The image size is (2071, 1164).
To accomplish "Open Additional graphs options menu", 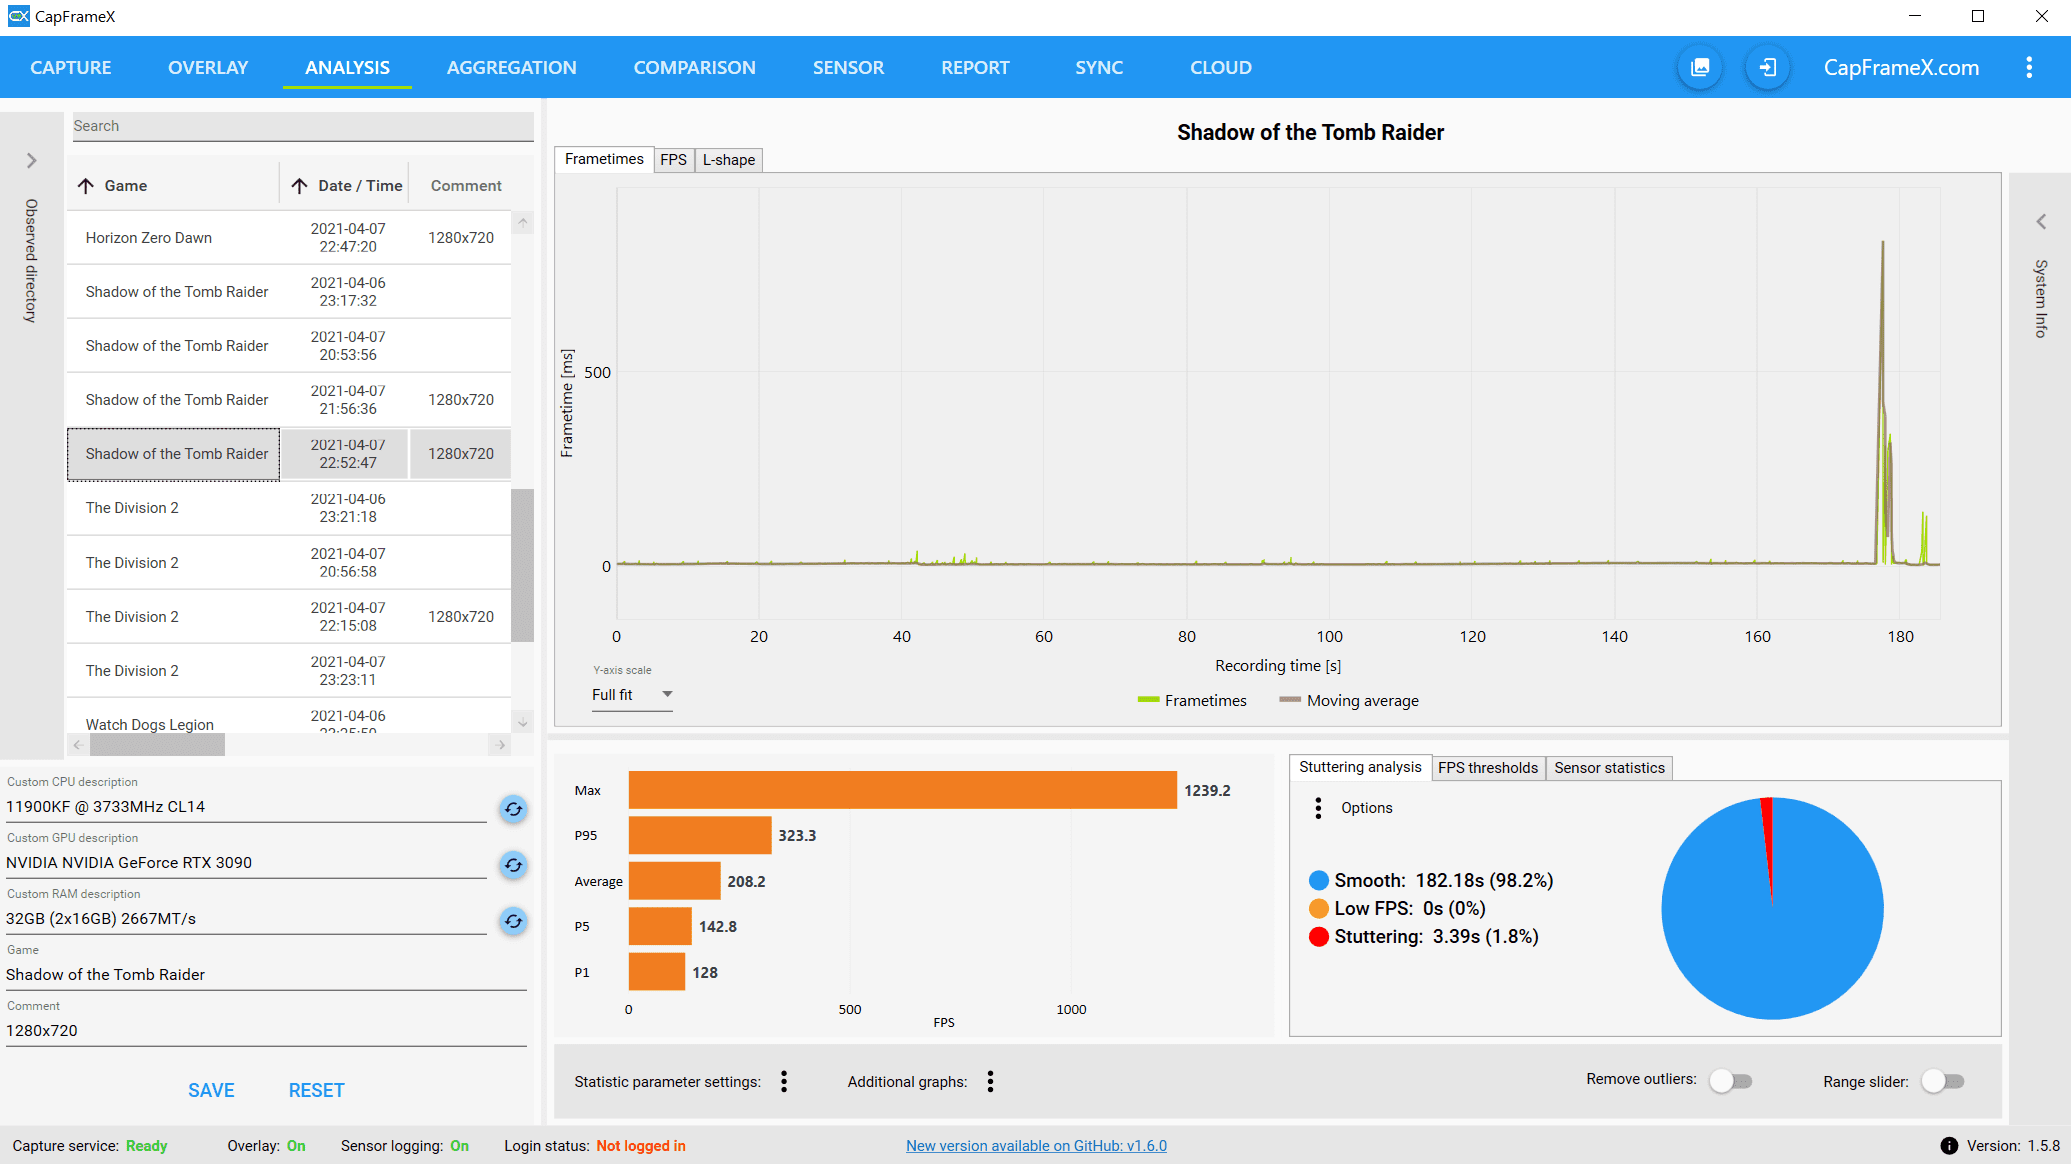I will click(x=990, y=1081).
